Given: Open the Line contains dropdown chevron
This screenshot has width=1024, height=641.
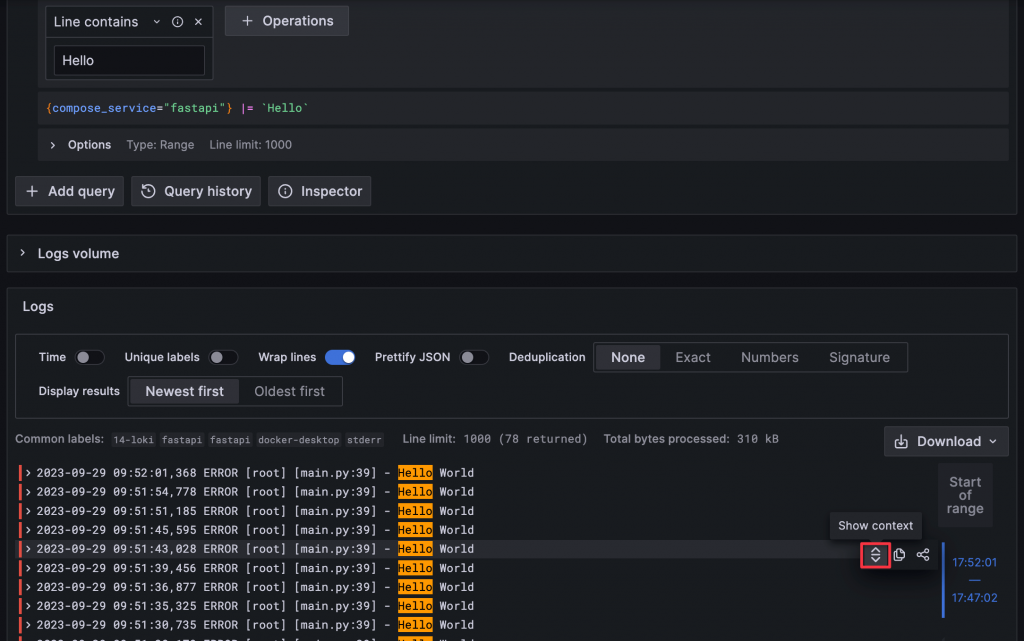Looking at the screenshot, I should pos(157,22).
